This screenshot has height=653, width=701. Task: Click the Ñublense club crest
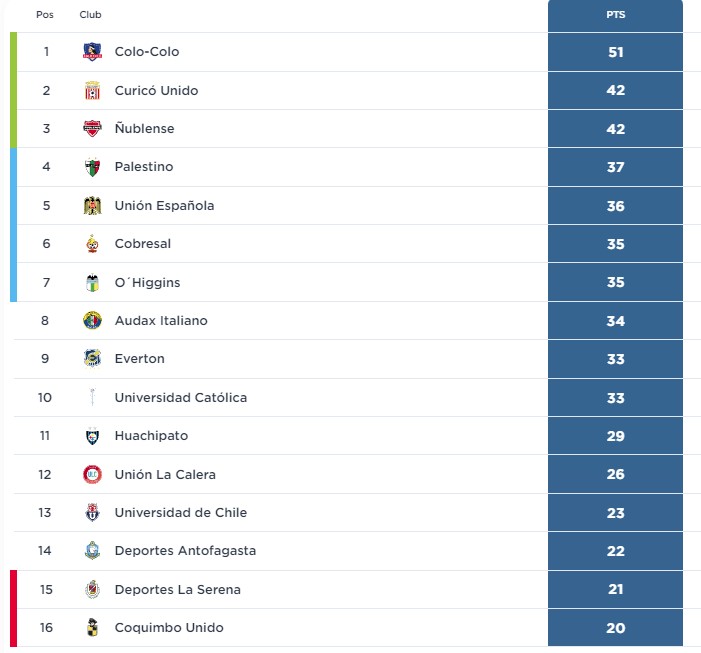click(93, 129)
